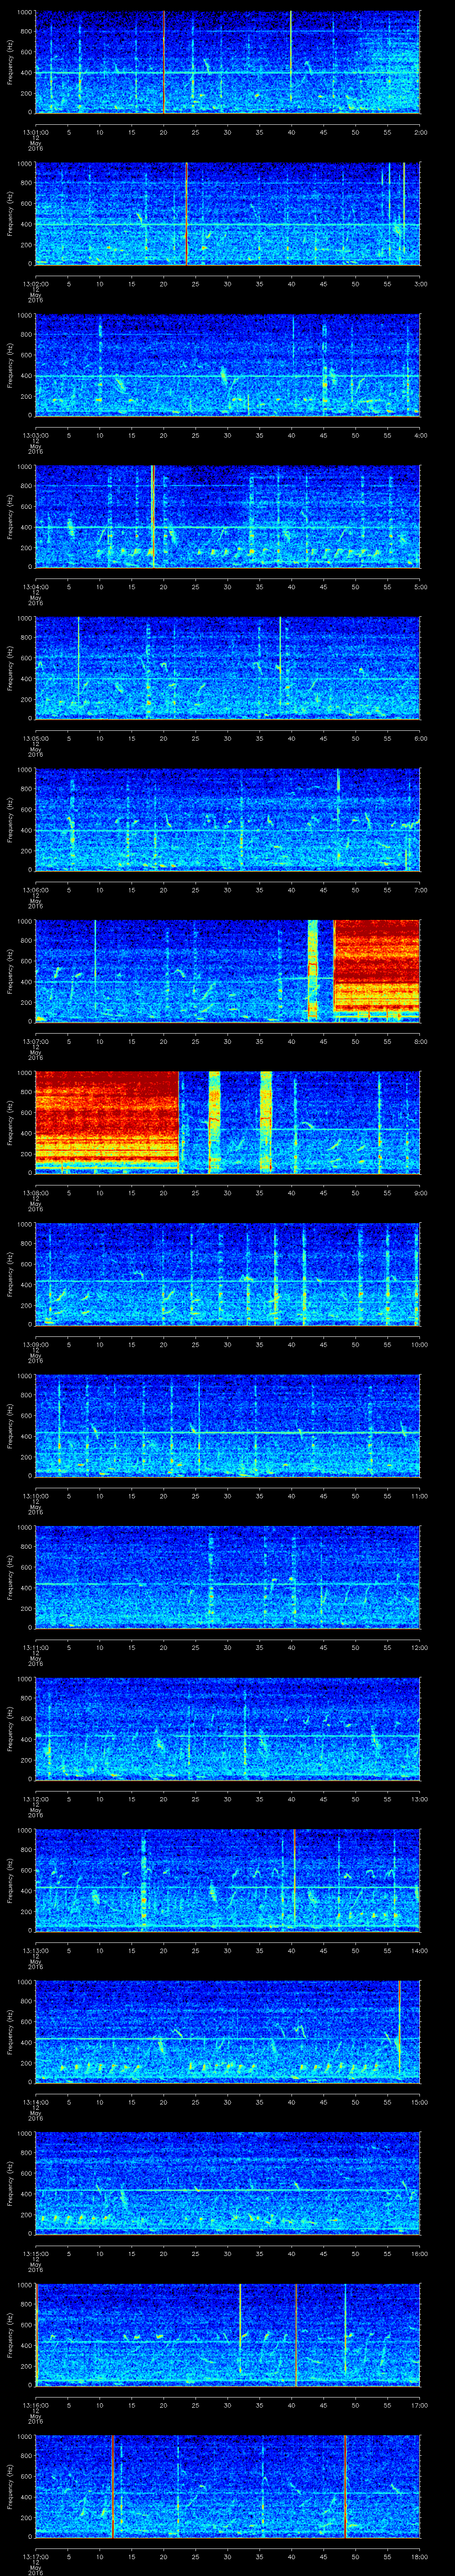
Task: Click the '12:00' end time label
Action: [x=419, y=1647]
